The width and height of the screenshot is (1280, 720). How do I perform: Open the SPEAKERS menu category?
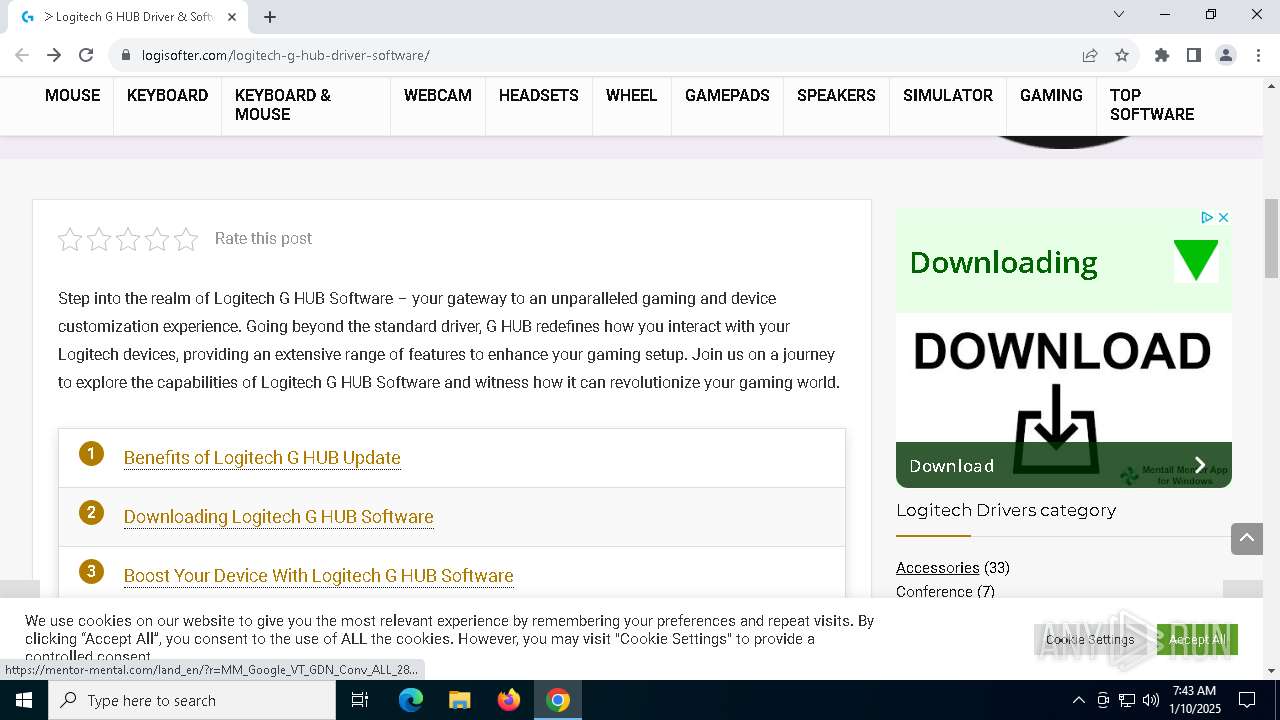click(836, 95)
